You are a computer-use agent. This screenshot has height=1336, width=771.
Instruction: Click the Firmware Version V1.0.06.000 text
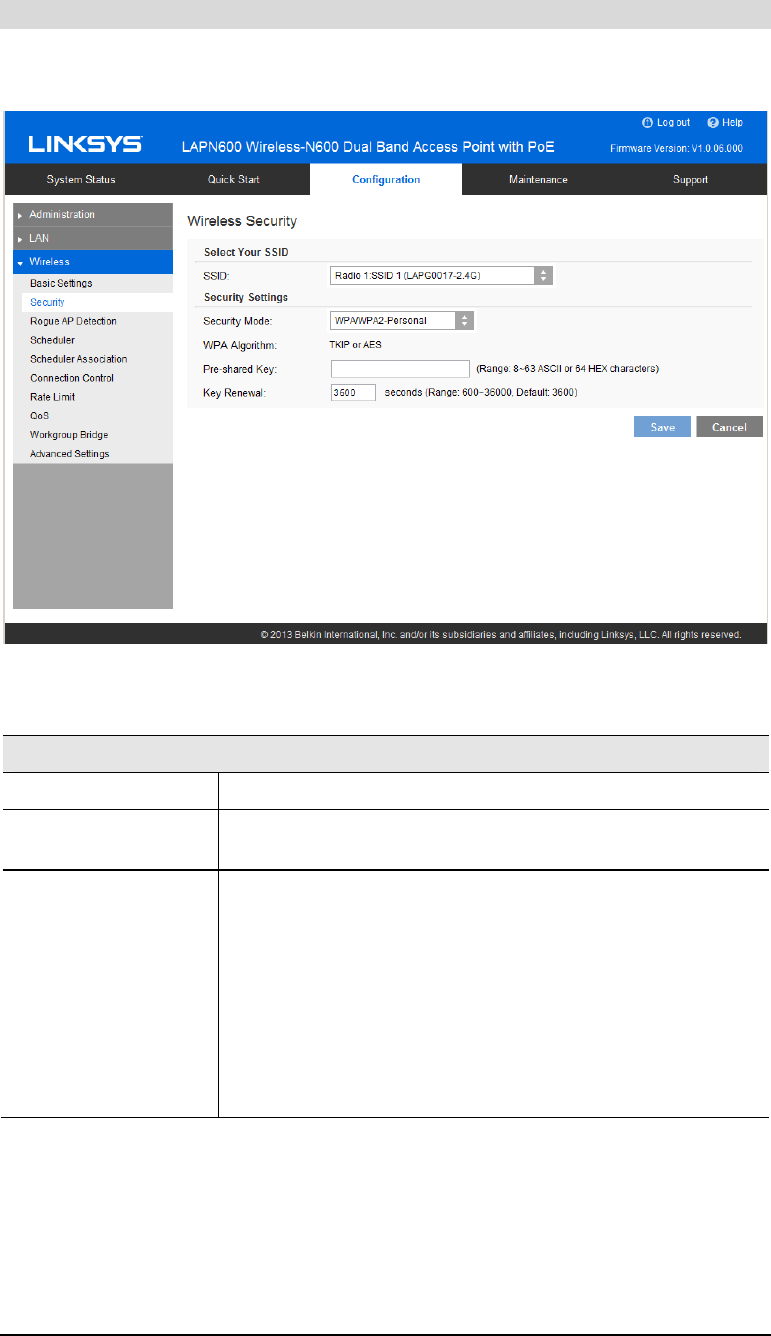676,149
